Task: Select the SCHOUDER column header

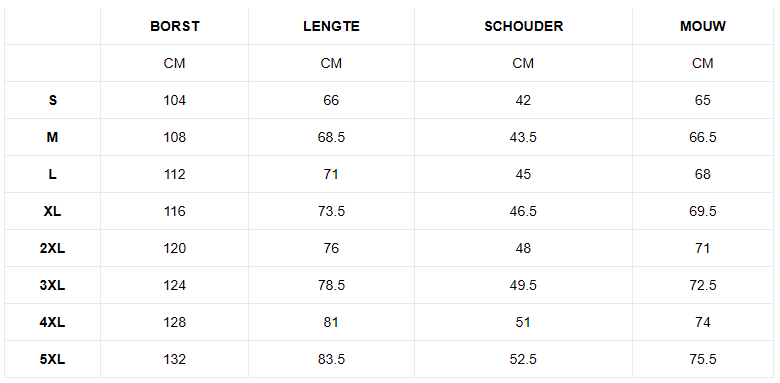Action: [x=523, y=26]
